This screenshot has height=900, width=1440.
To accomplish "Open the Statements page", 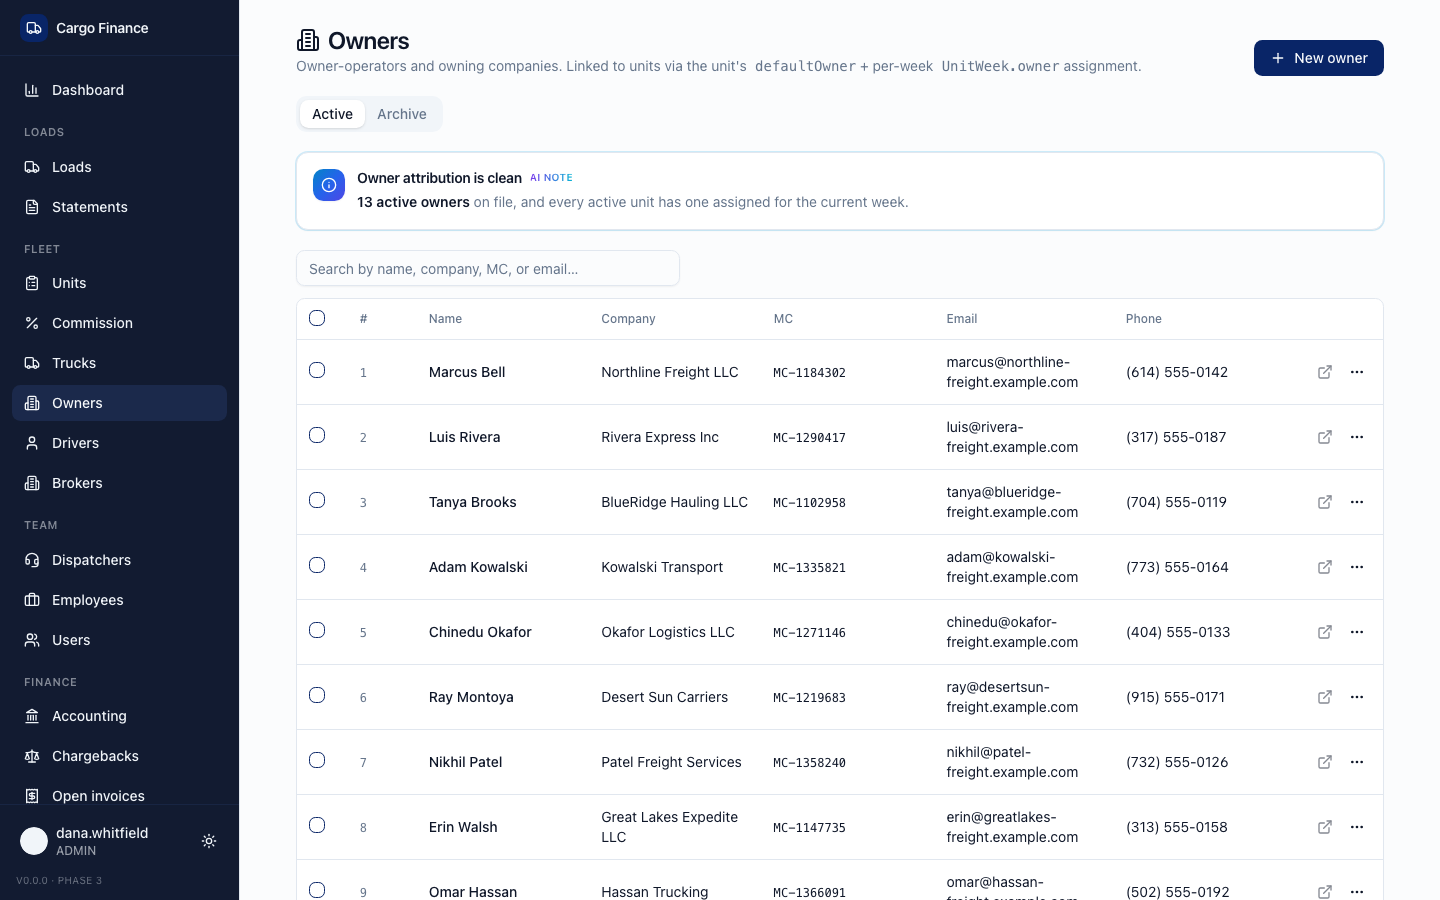I will click(119, 207).
